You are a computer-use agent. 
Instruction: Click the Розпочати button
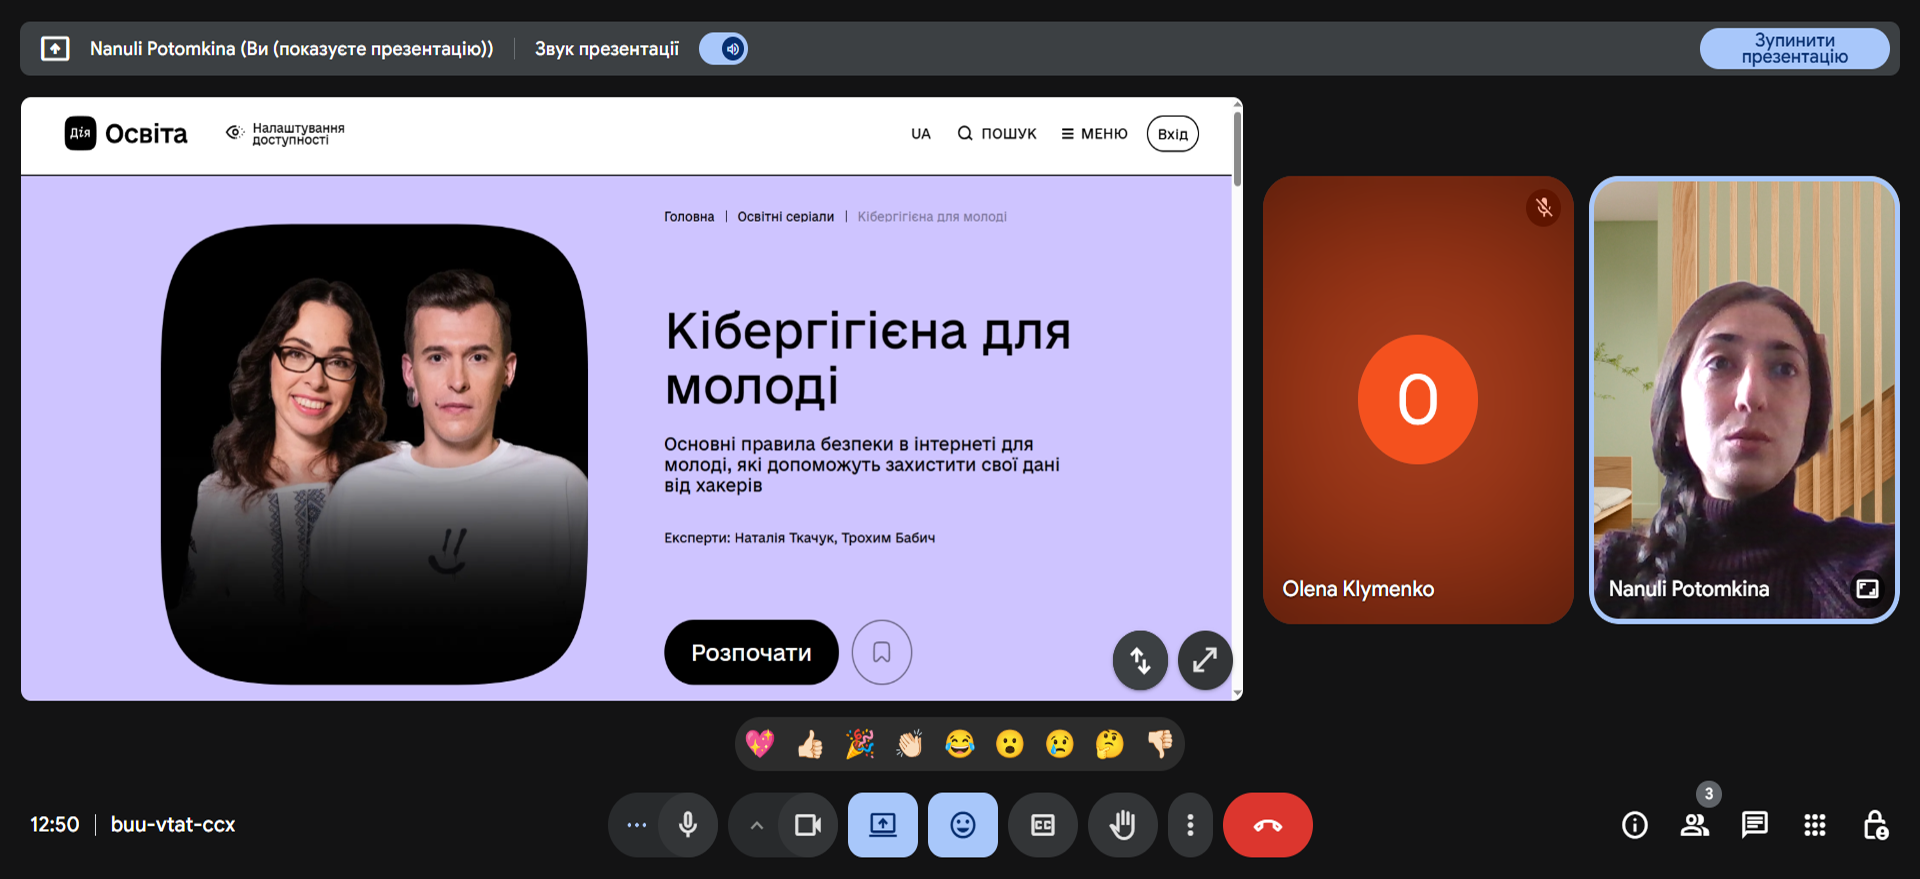tap(751, 653)
